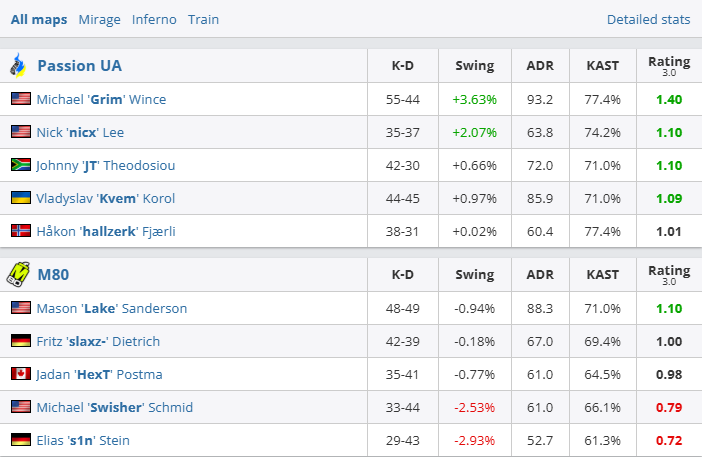The height and width of the screenshot is (457, 702).
Task: Click the M80 team logo icon
Action: pos(18,275)
